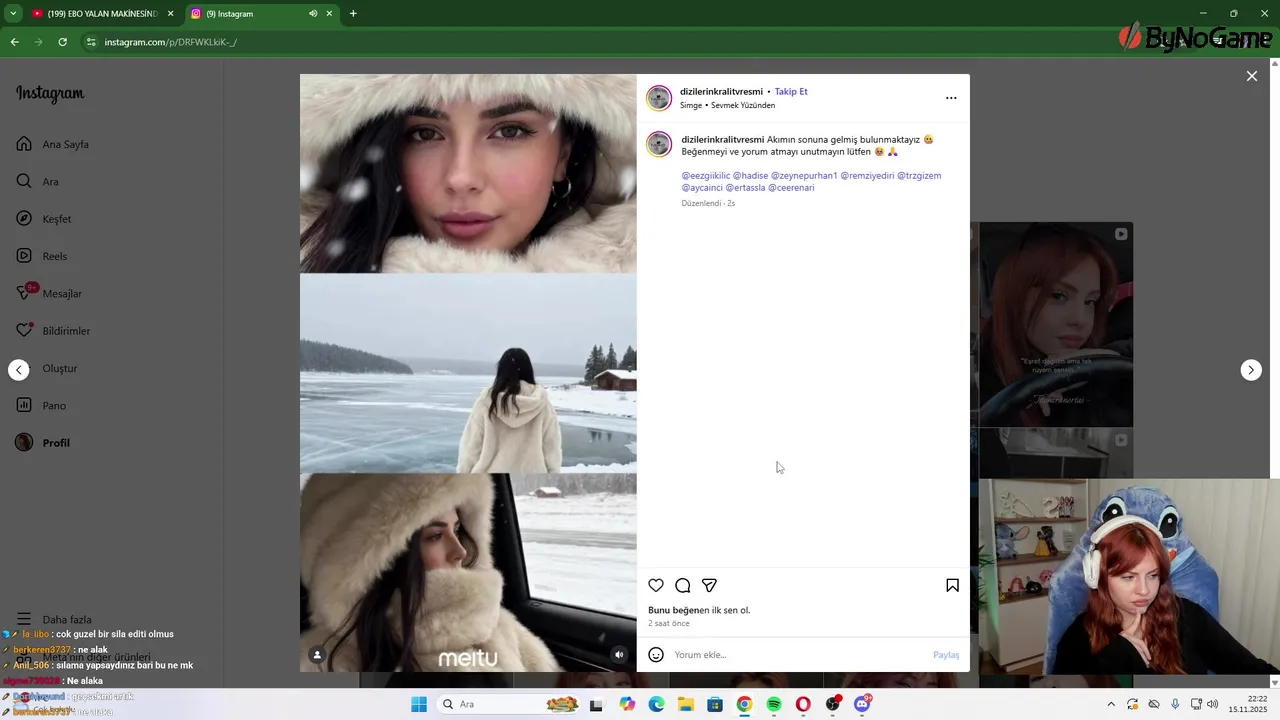
Task: Open Daha fazla hamburger menu
Action: click(54, 619)
